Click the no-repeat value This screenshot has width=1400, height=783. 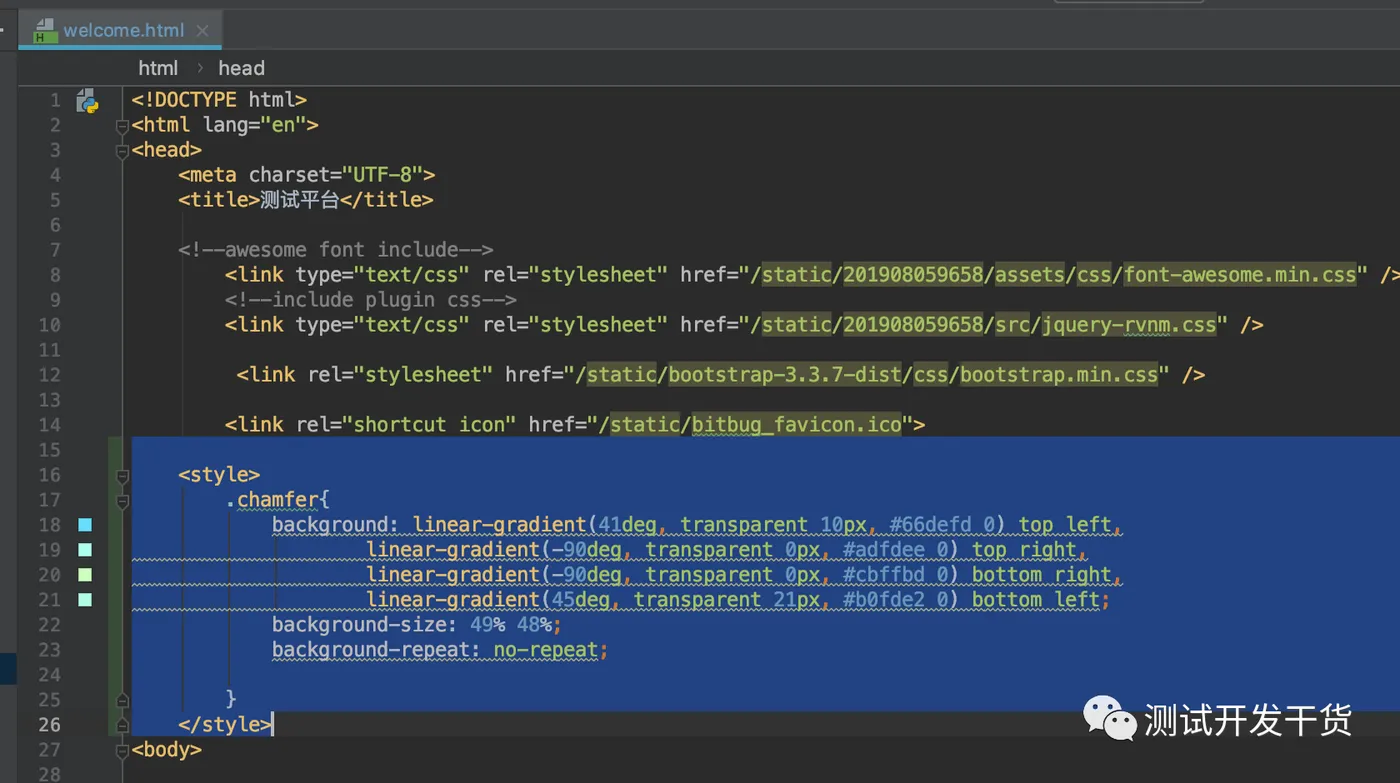[x=545, y=650]
